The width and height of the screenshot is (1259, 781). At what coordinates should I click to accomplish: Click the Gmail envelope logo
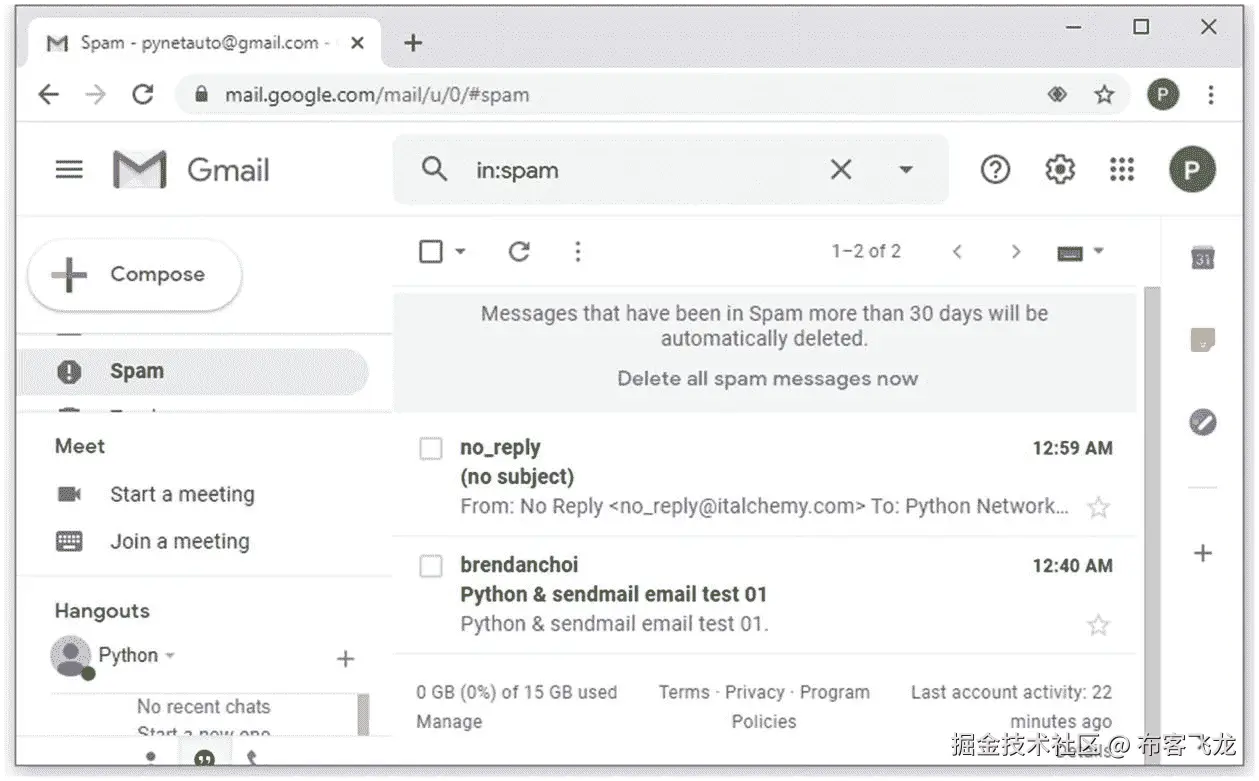coord(139,169)
